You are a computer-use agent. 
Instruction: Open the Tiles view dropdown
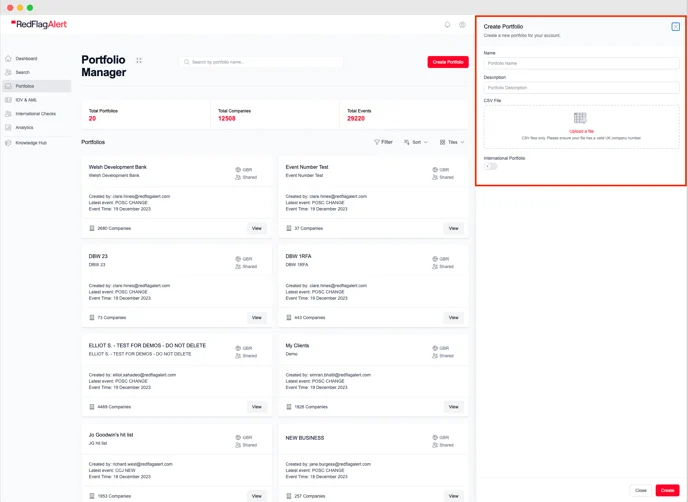click(452, 142)
